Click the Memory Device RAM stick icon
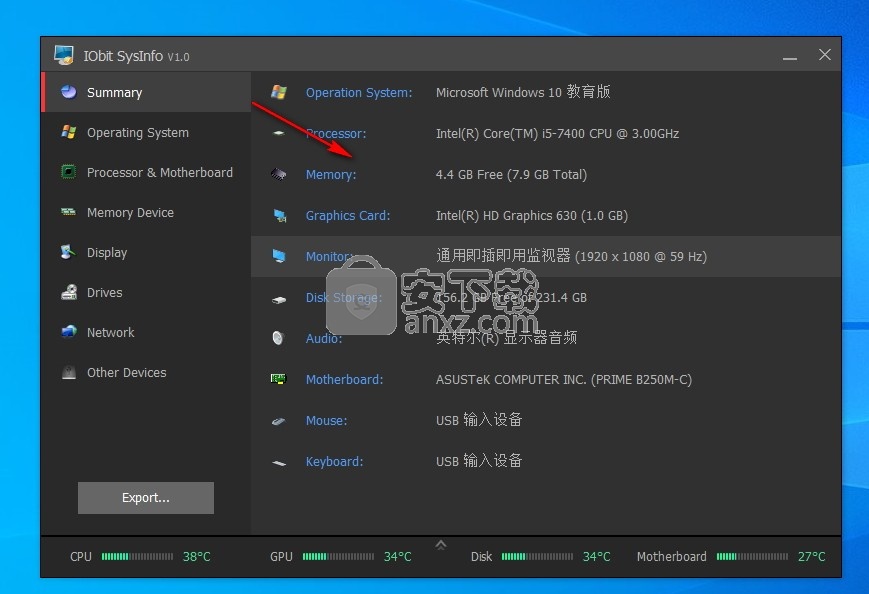 point(69,212)
